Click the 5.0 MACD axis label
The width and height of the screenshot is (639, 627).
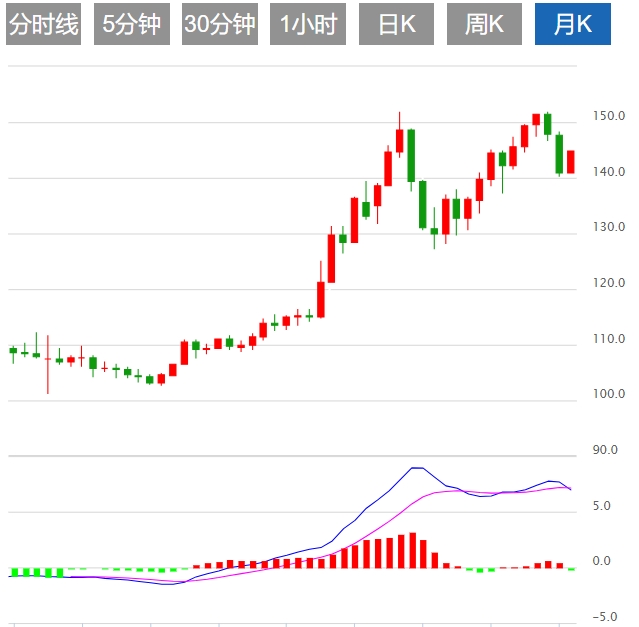click(602, 506)
